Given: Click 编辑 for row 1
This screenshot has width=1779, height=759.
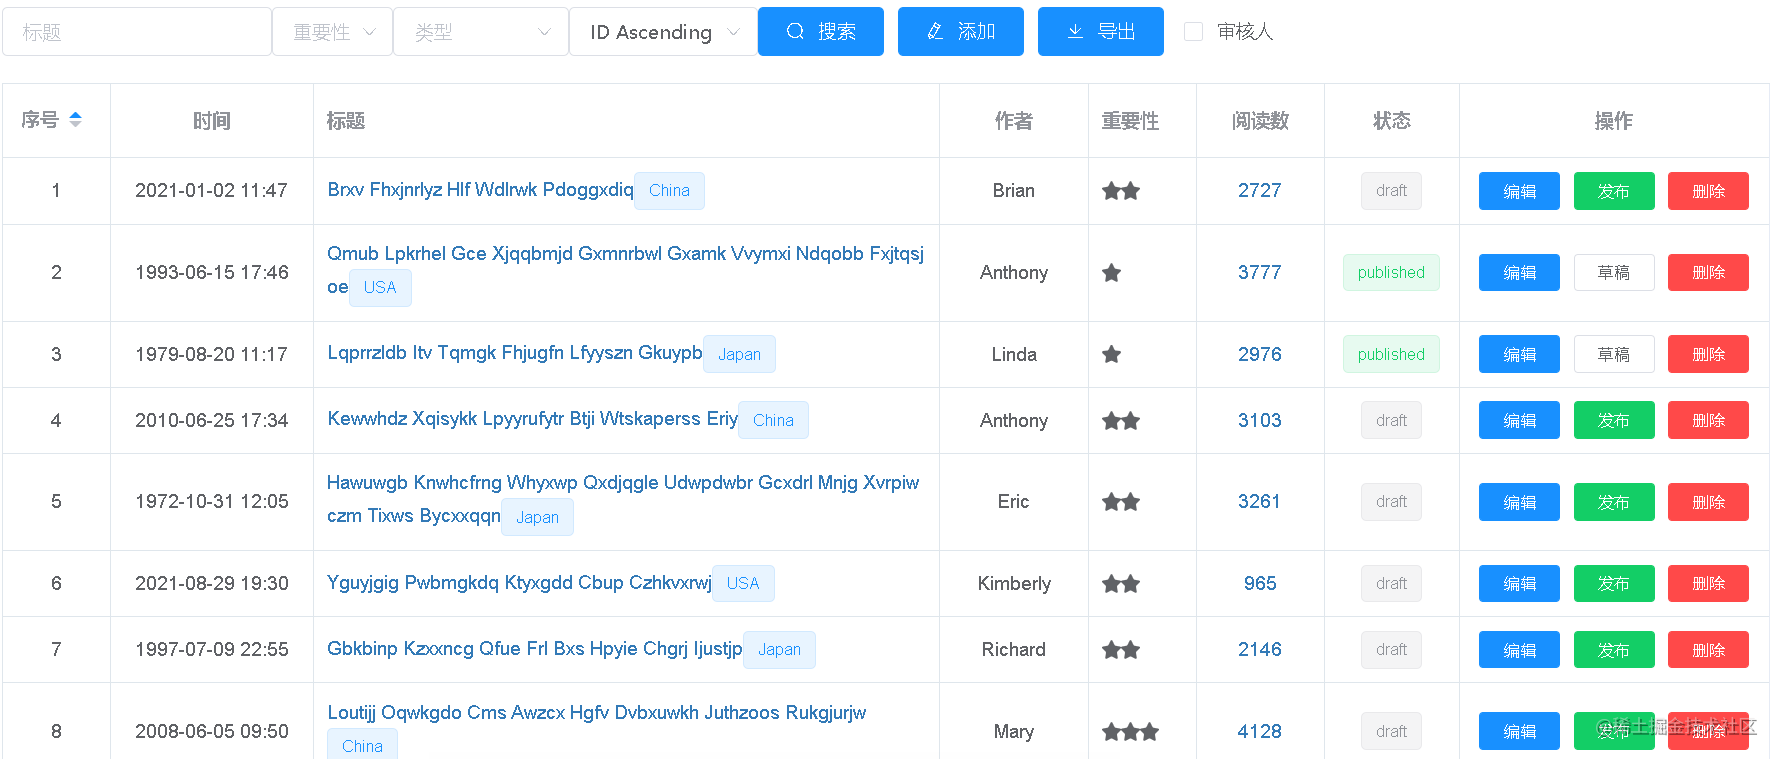Looking at the screenshot, I should pyautogui.click(x=1519, y=191).
